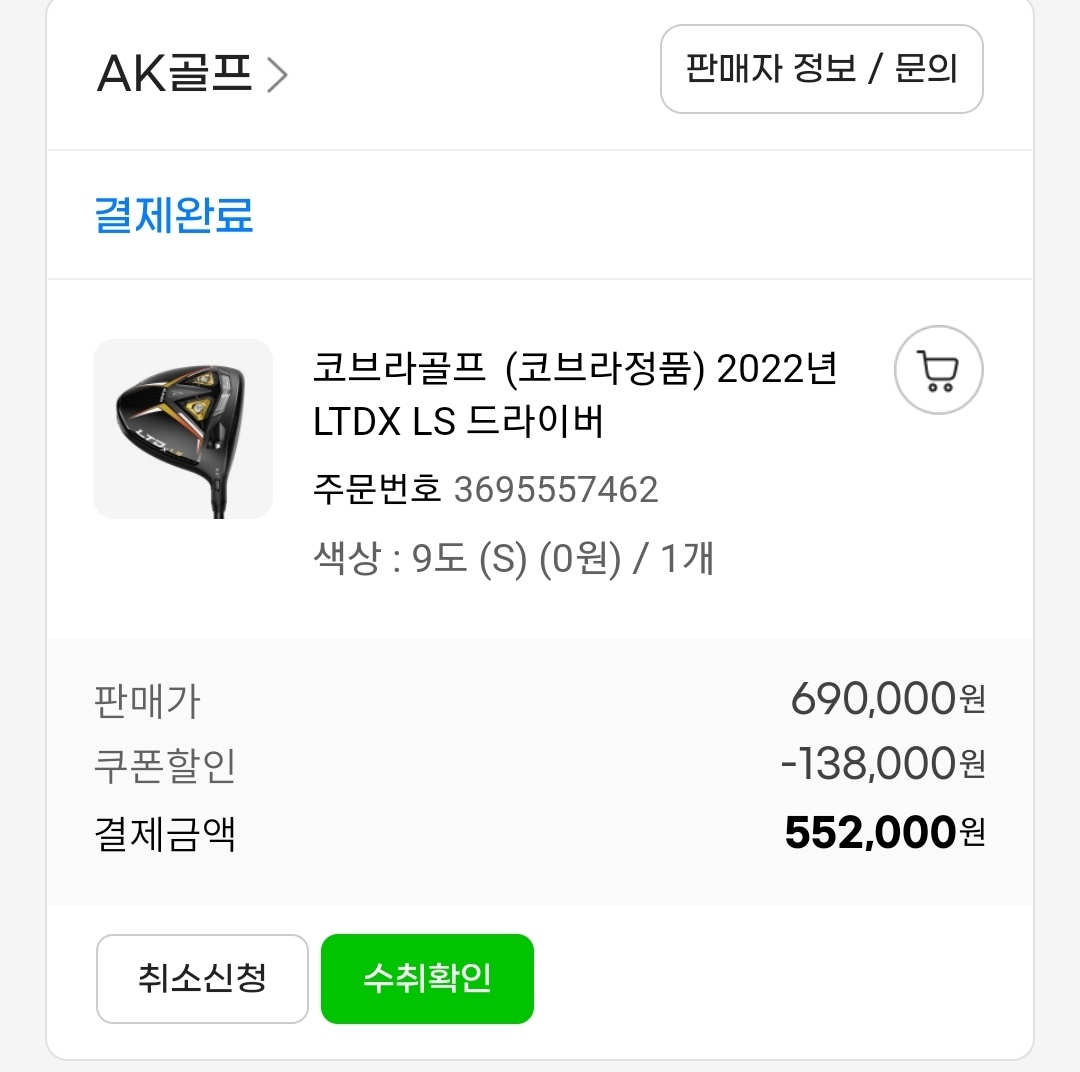Select the 552,000원 payment total
1080x1072 pixels.
click(x=884, y=832)
